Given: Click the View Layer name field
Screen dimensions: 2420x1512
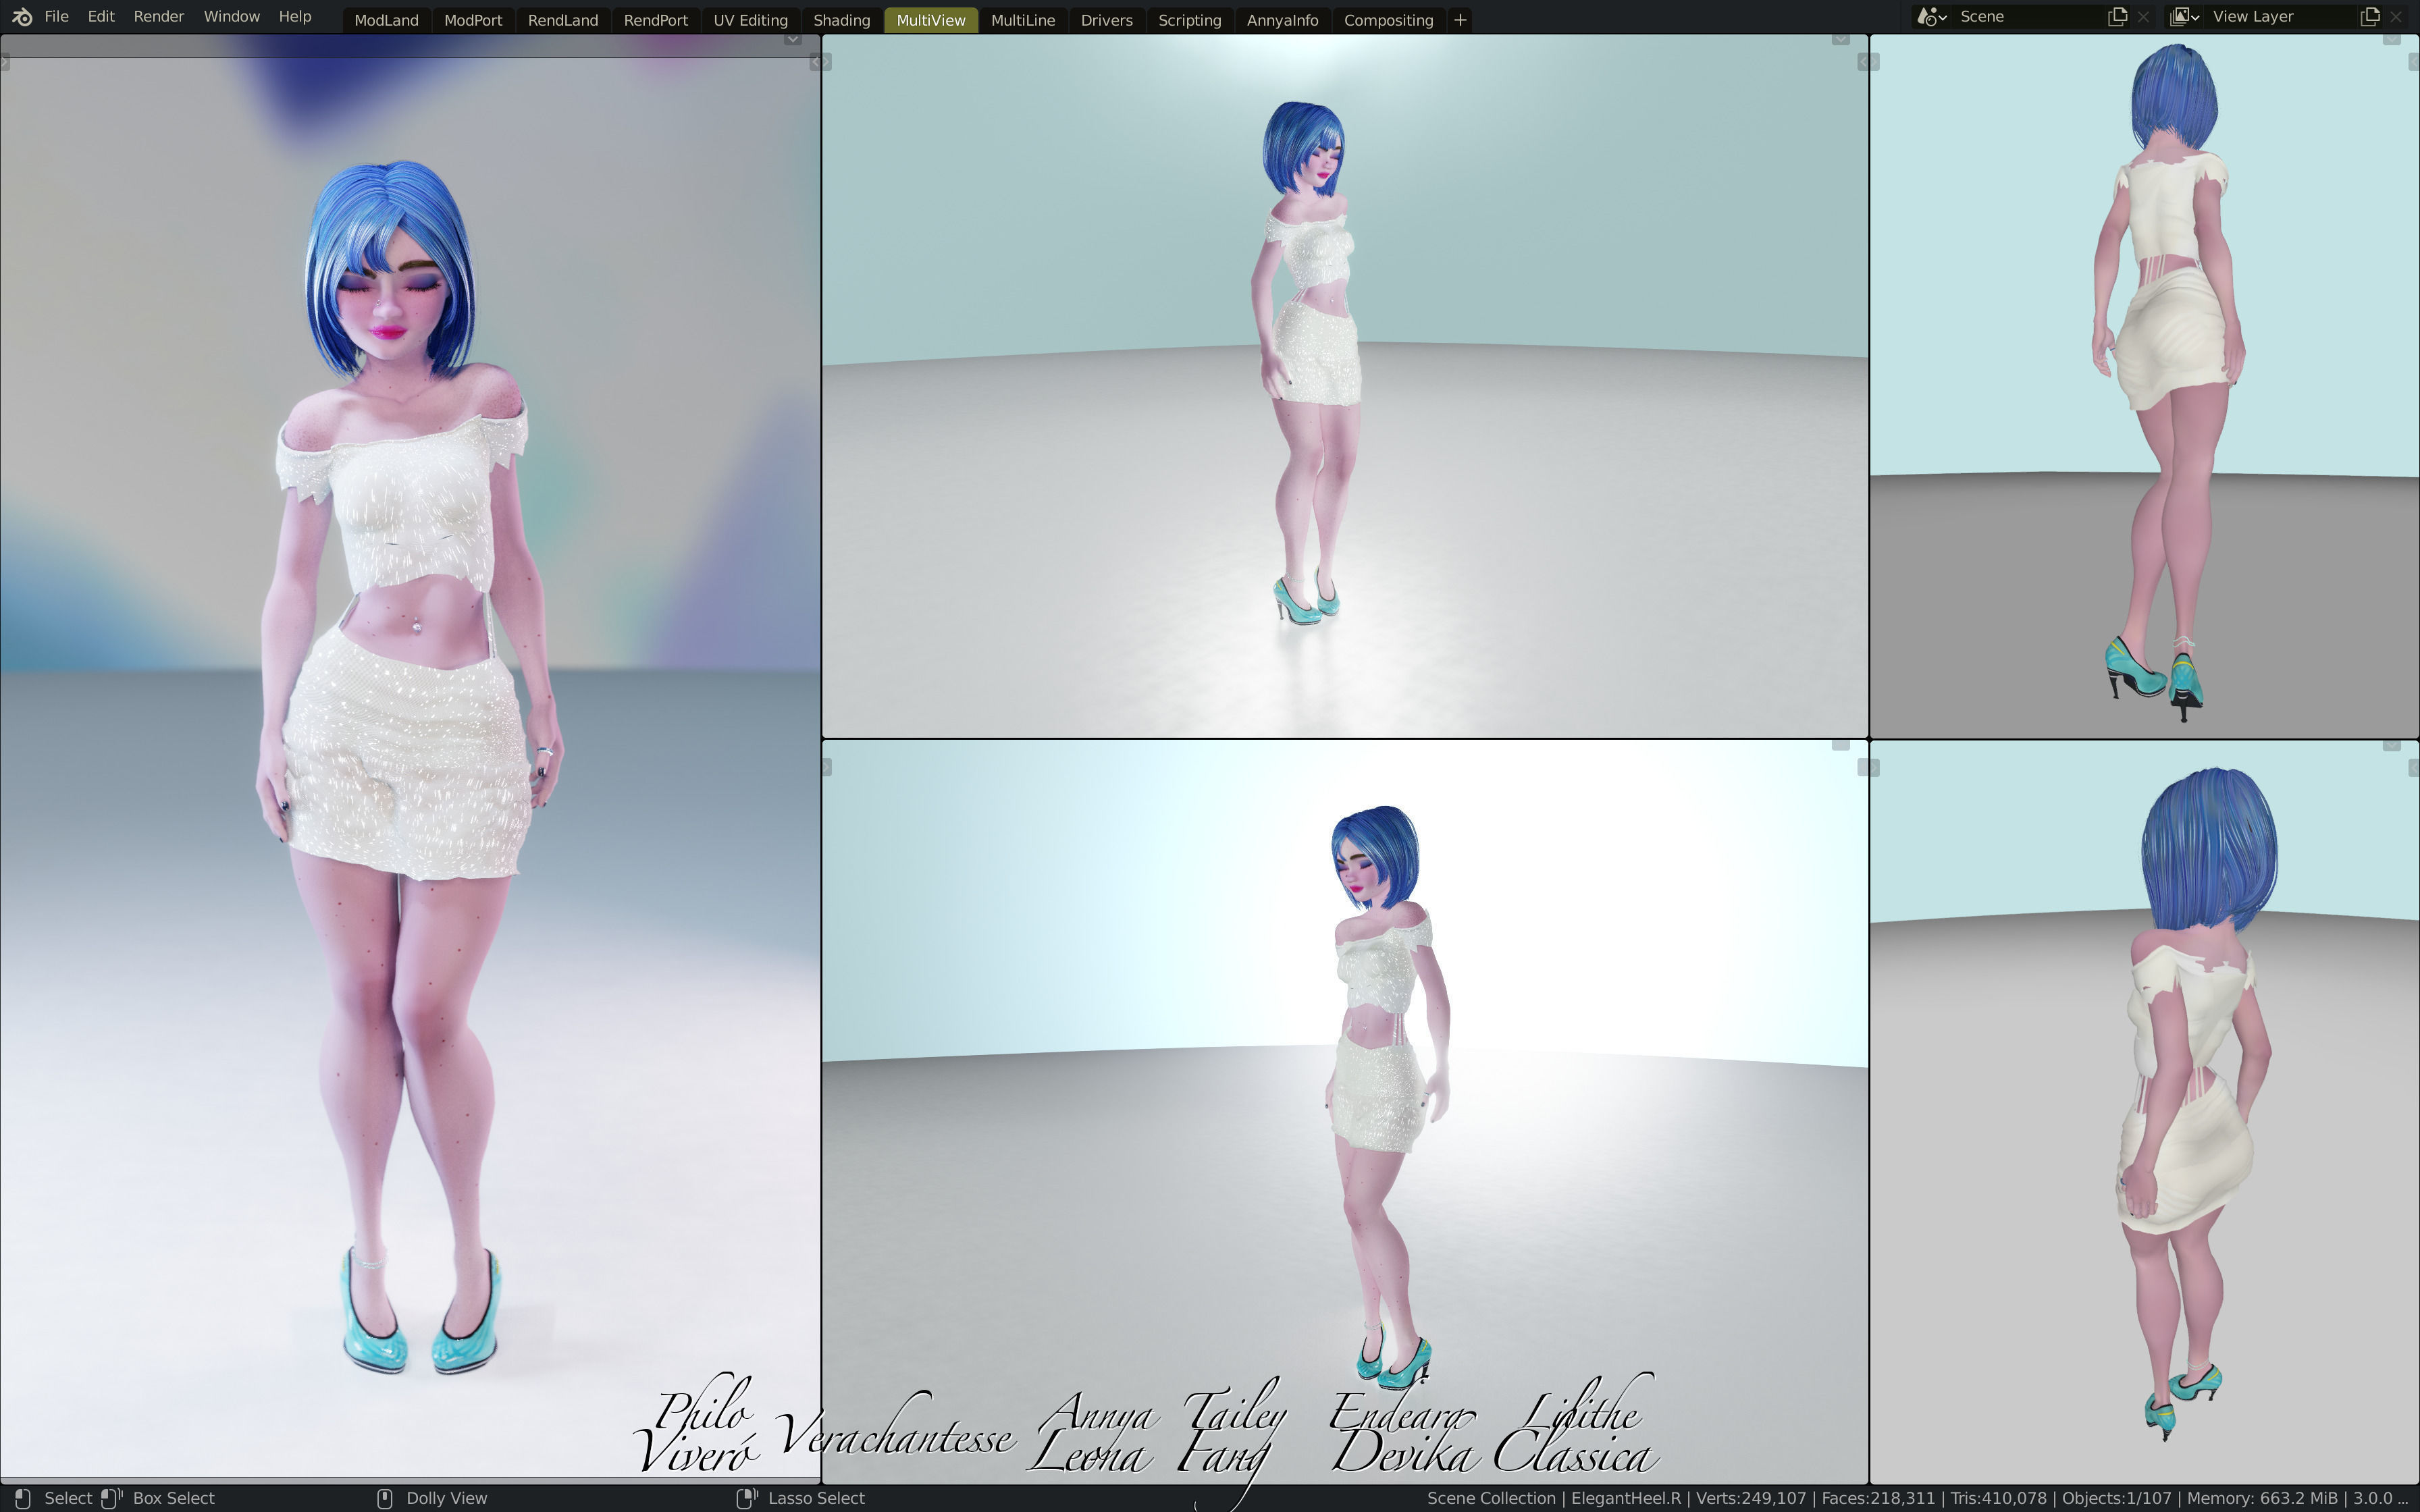Looking at the screenshot, I should pyautogui.click(x=2281, y=17).
